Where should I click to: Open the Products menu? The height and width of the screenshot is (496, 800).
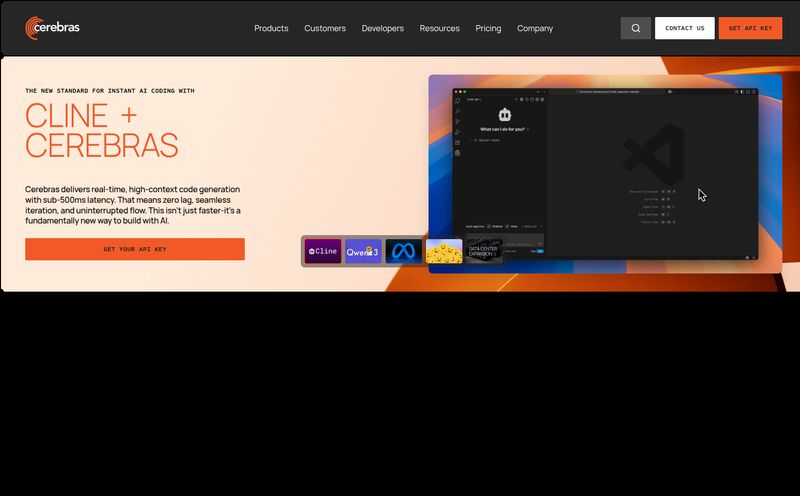271,28
